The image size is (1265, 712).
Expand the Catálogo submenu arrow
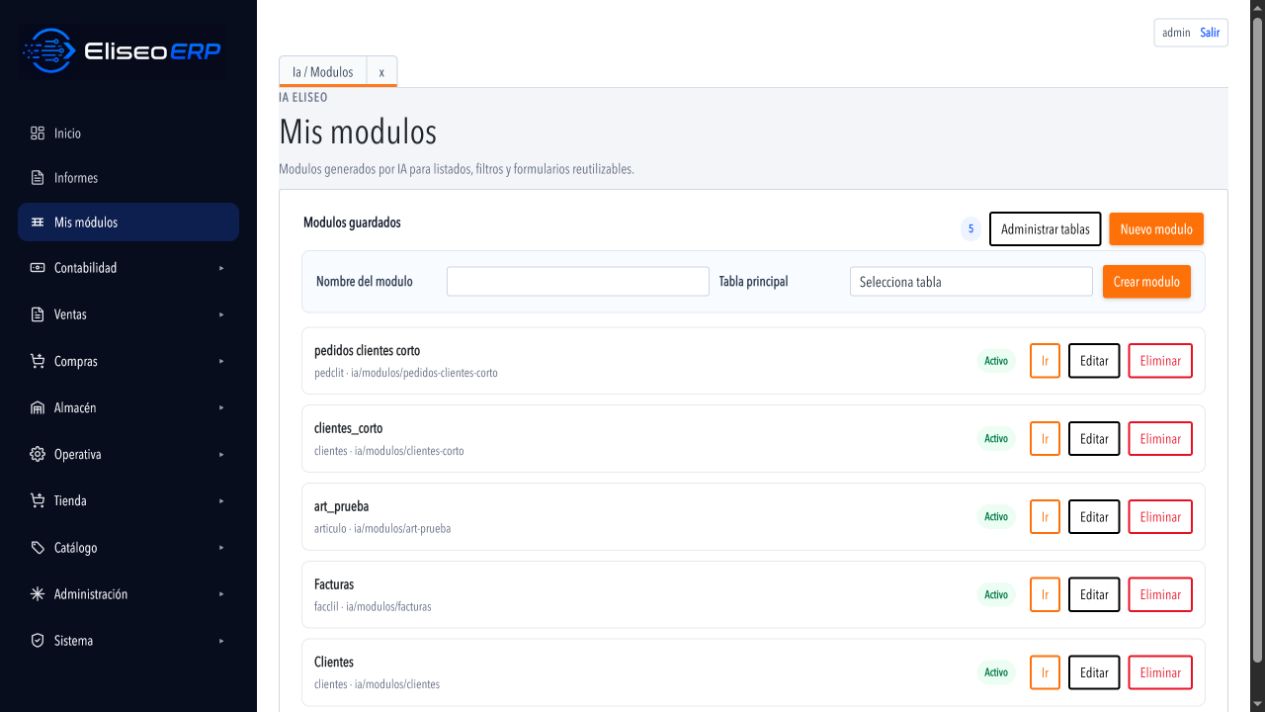tap(221, 548)
